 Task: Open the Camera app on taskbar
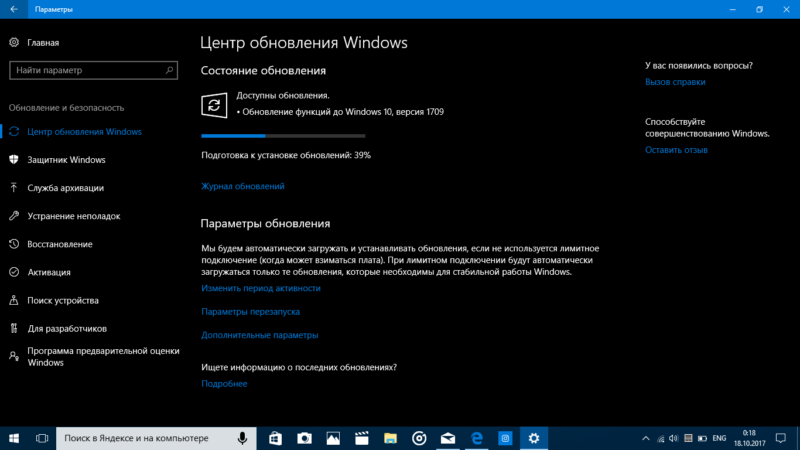pos(304,438)
